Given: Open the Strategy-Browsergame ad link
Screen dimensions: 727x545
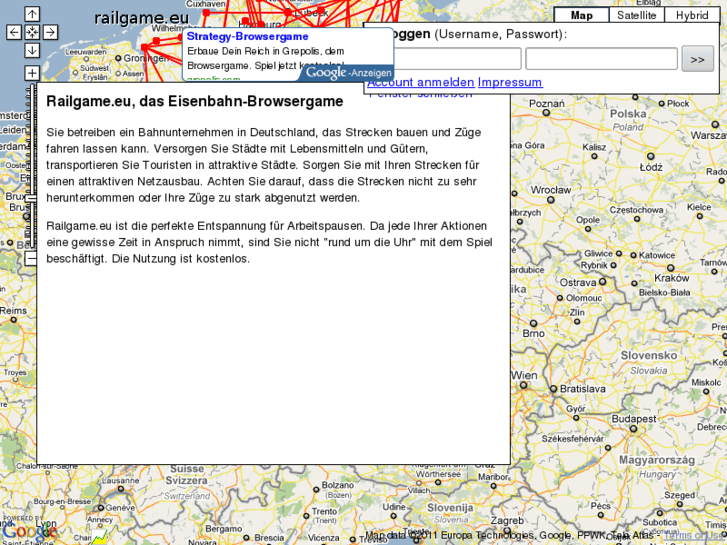Looking at the screenshot, I should coord(248,37).
